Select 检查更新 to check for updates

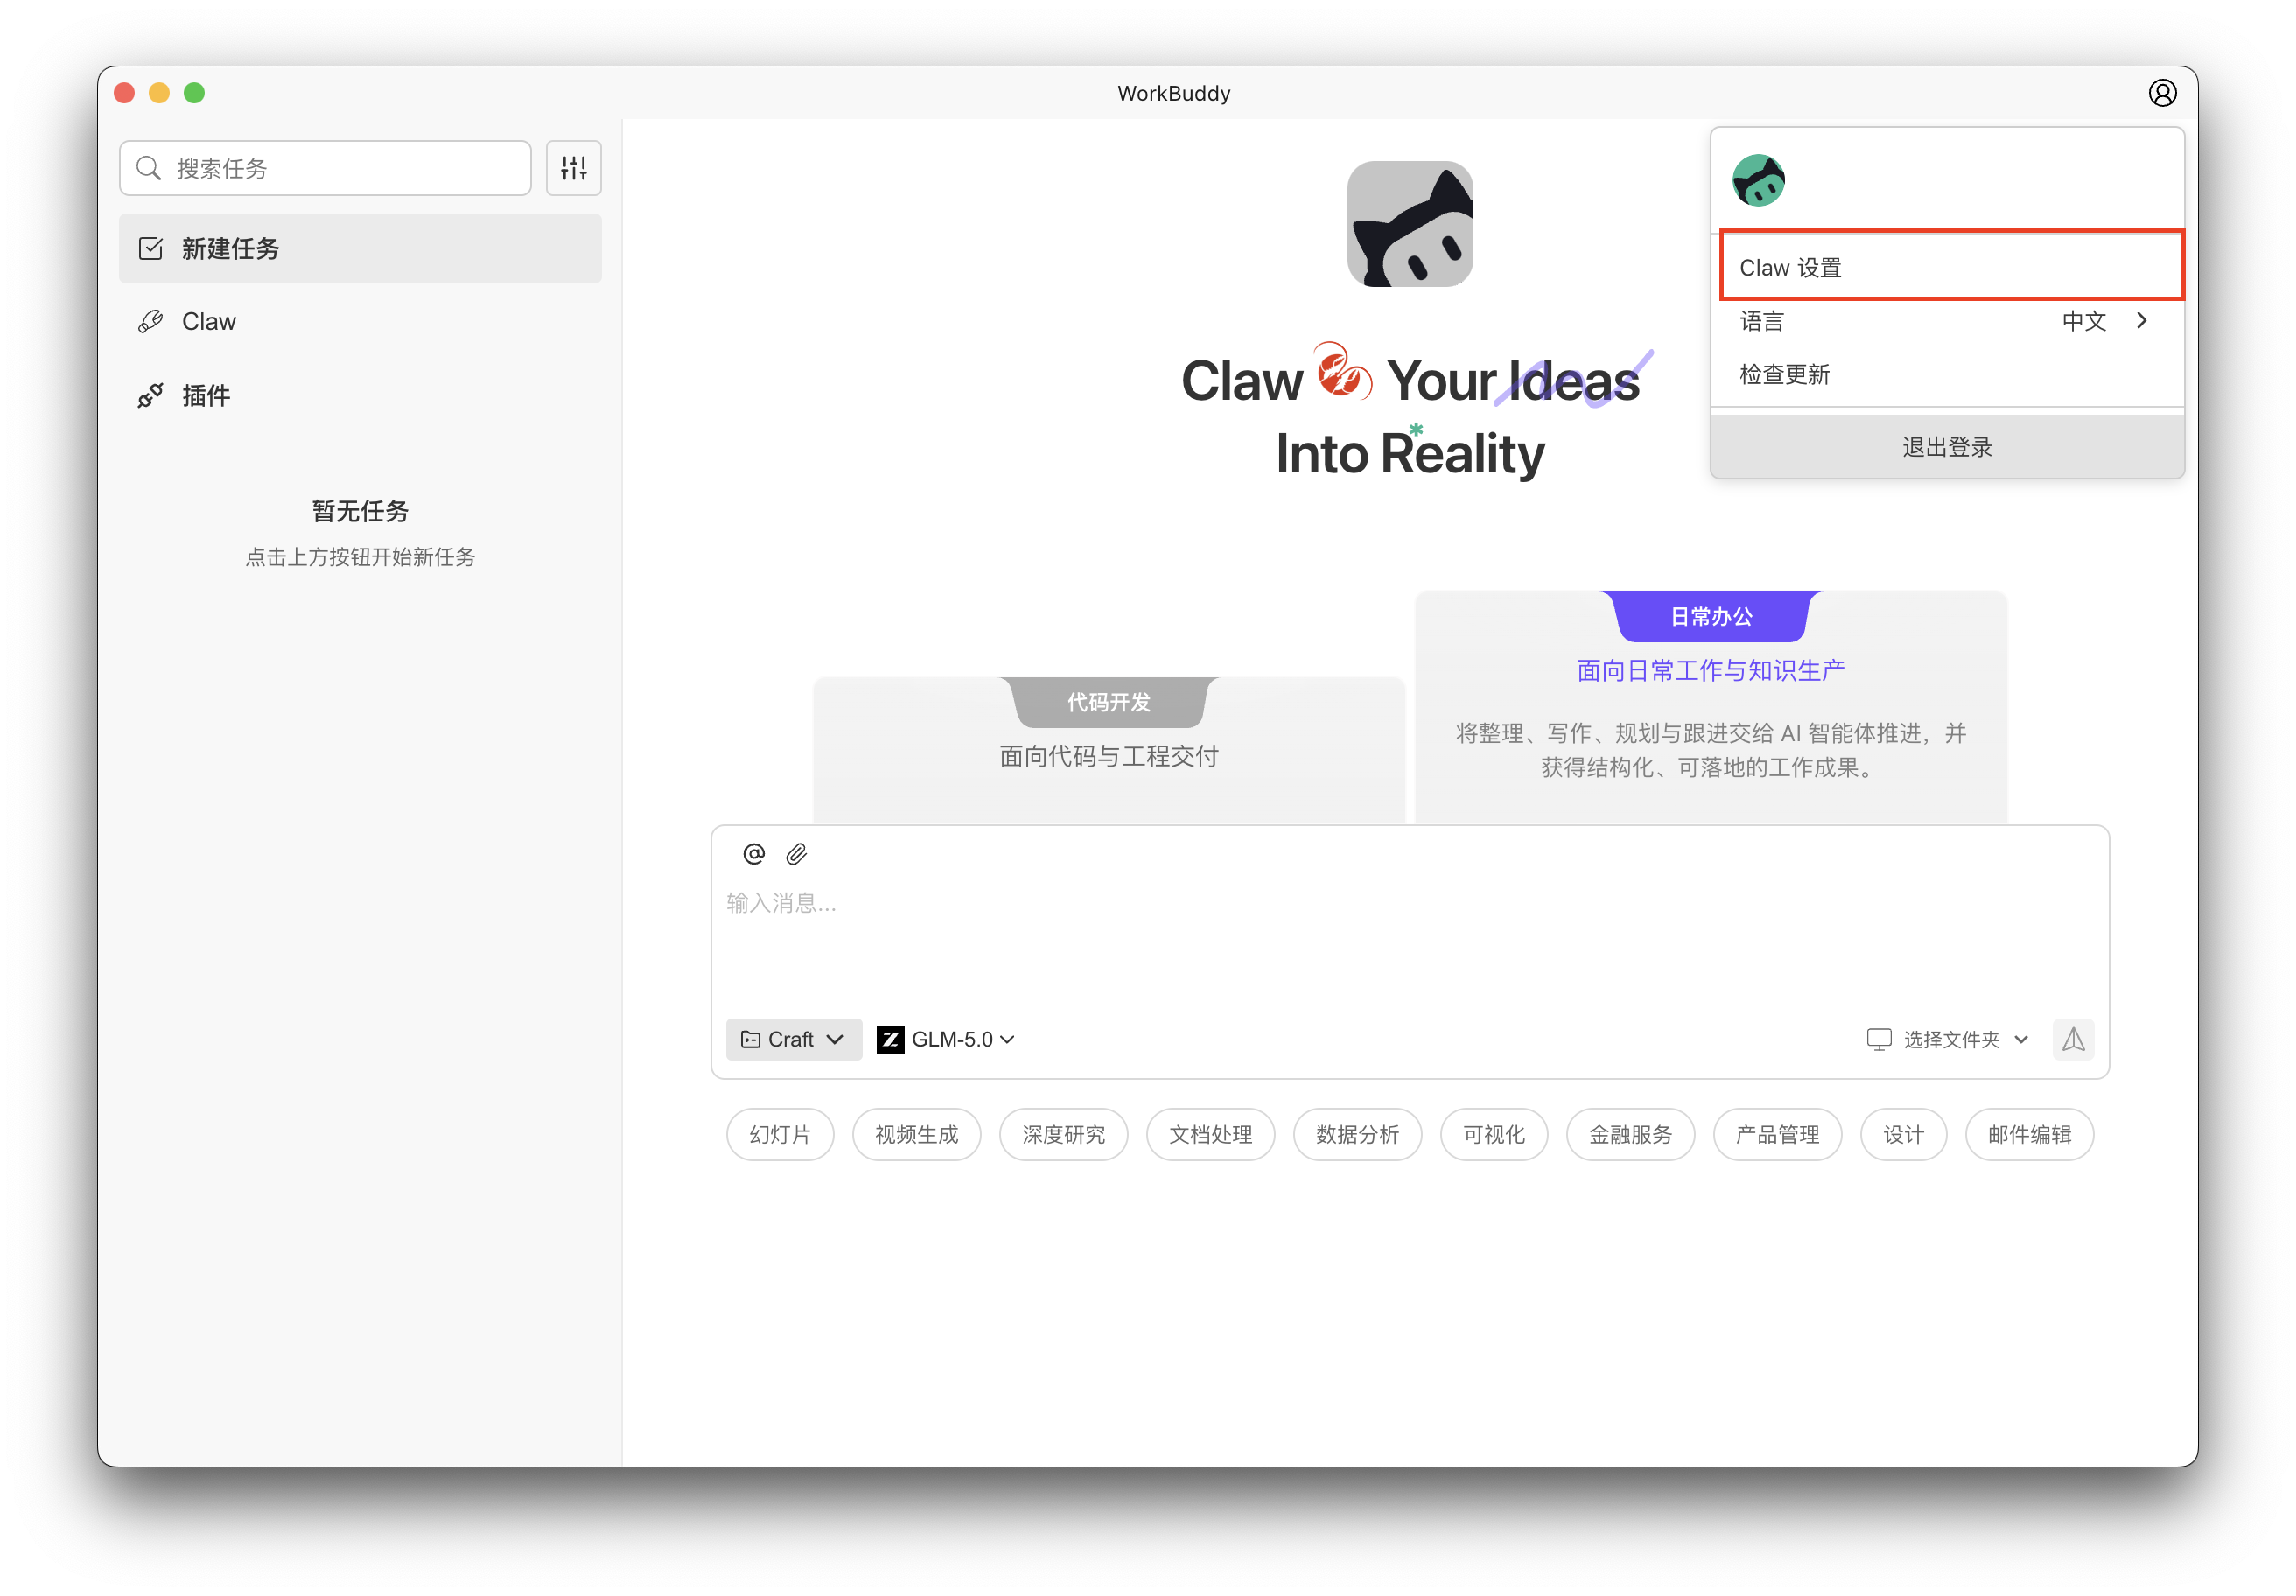1784,374
